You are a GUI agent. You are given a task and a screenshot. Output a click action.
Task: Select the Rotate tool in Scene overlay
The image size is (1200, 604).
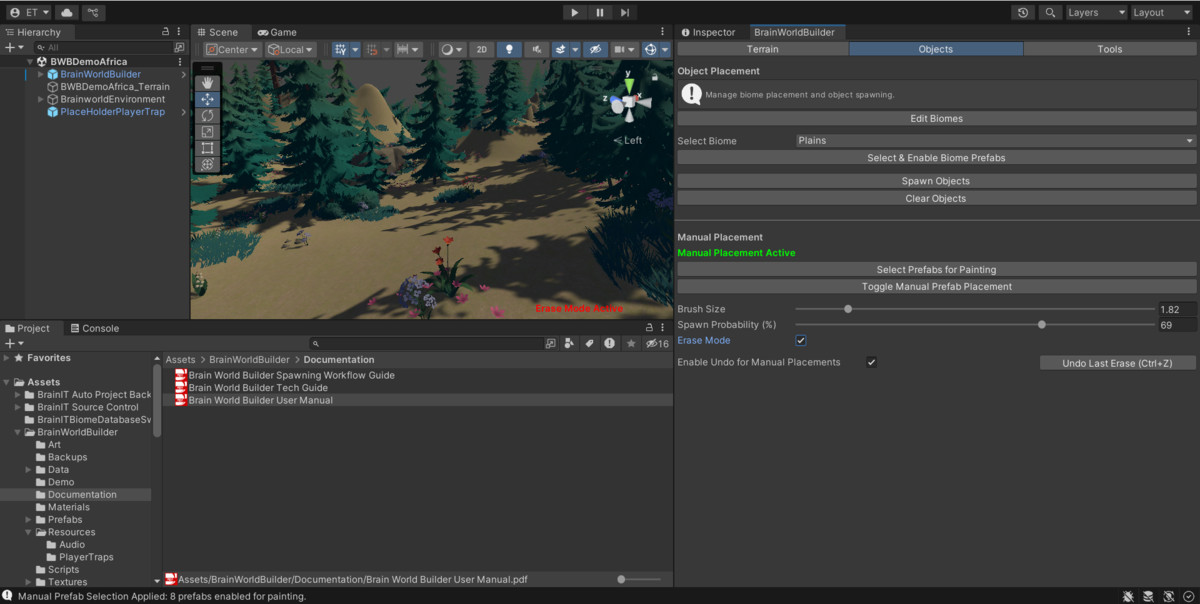coord(208,116)
